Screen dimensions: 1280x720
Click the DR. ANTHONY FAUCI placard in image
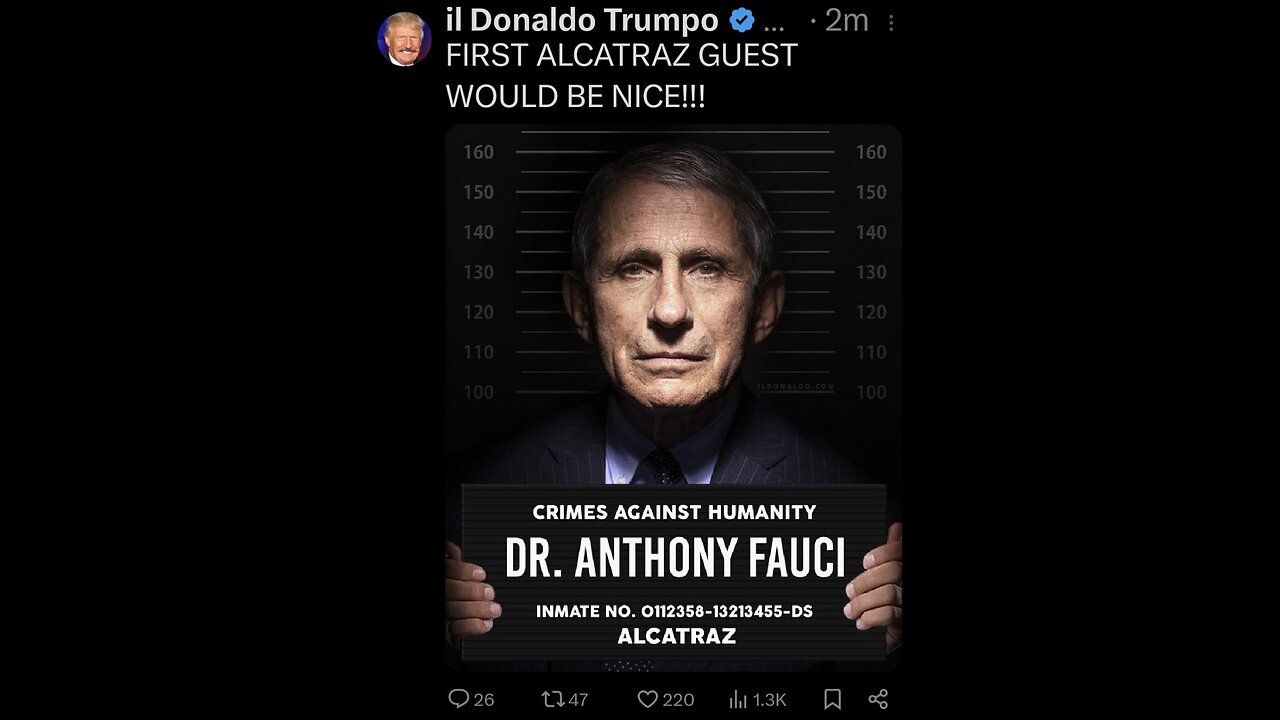point(675,557)
